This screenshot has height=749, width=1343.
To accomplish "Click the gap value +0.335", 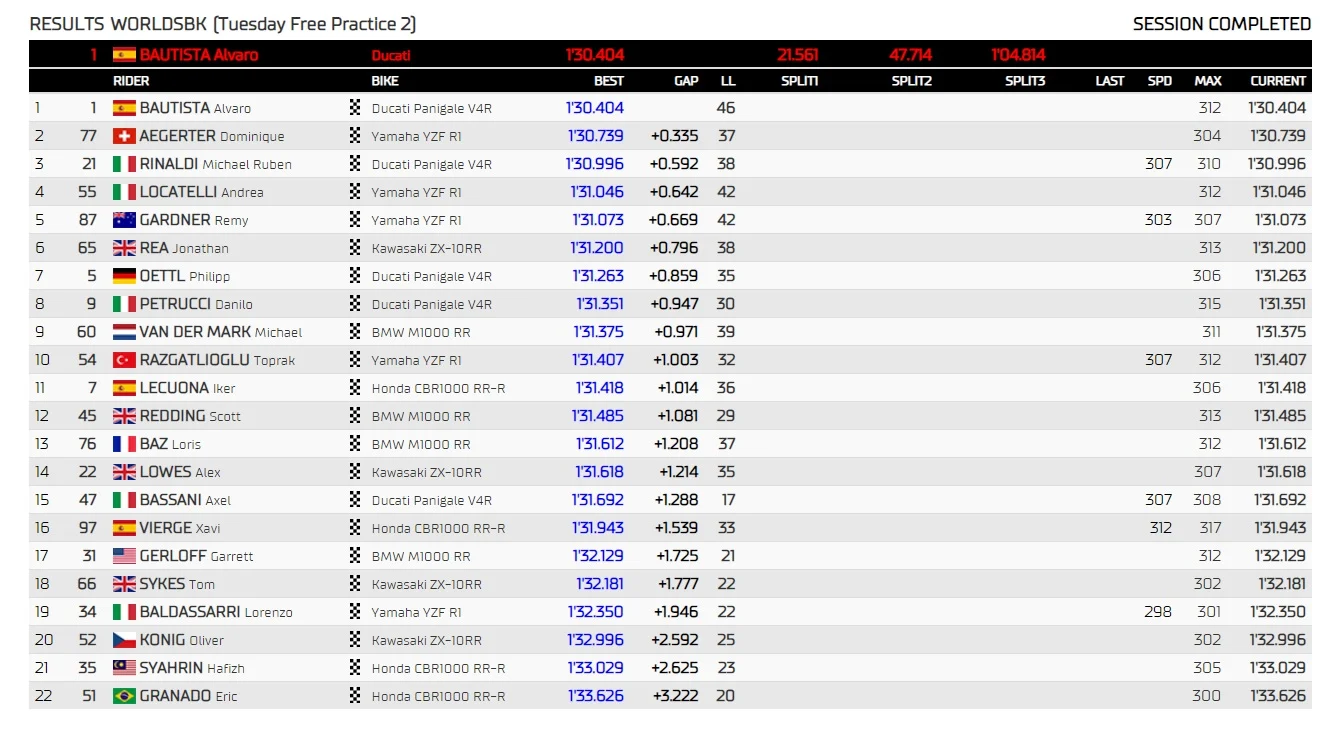I will 674,136.
